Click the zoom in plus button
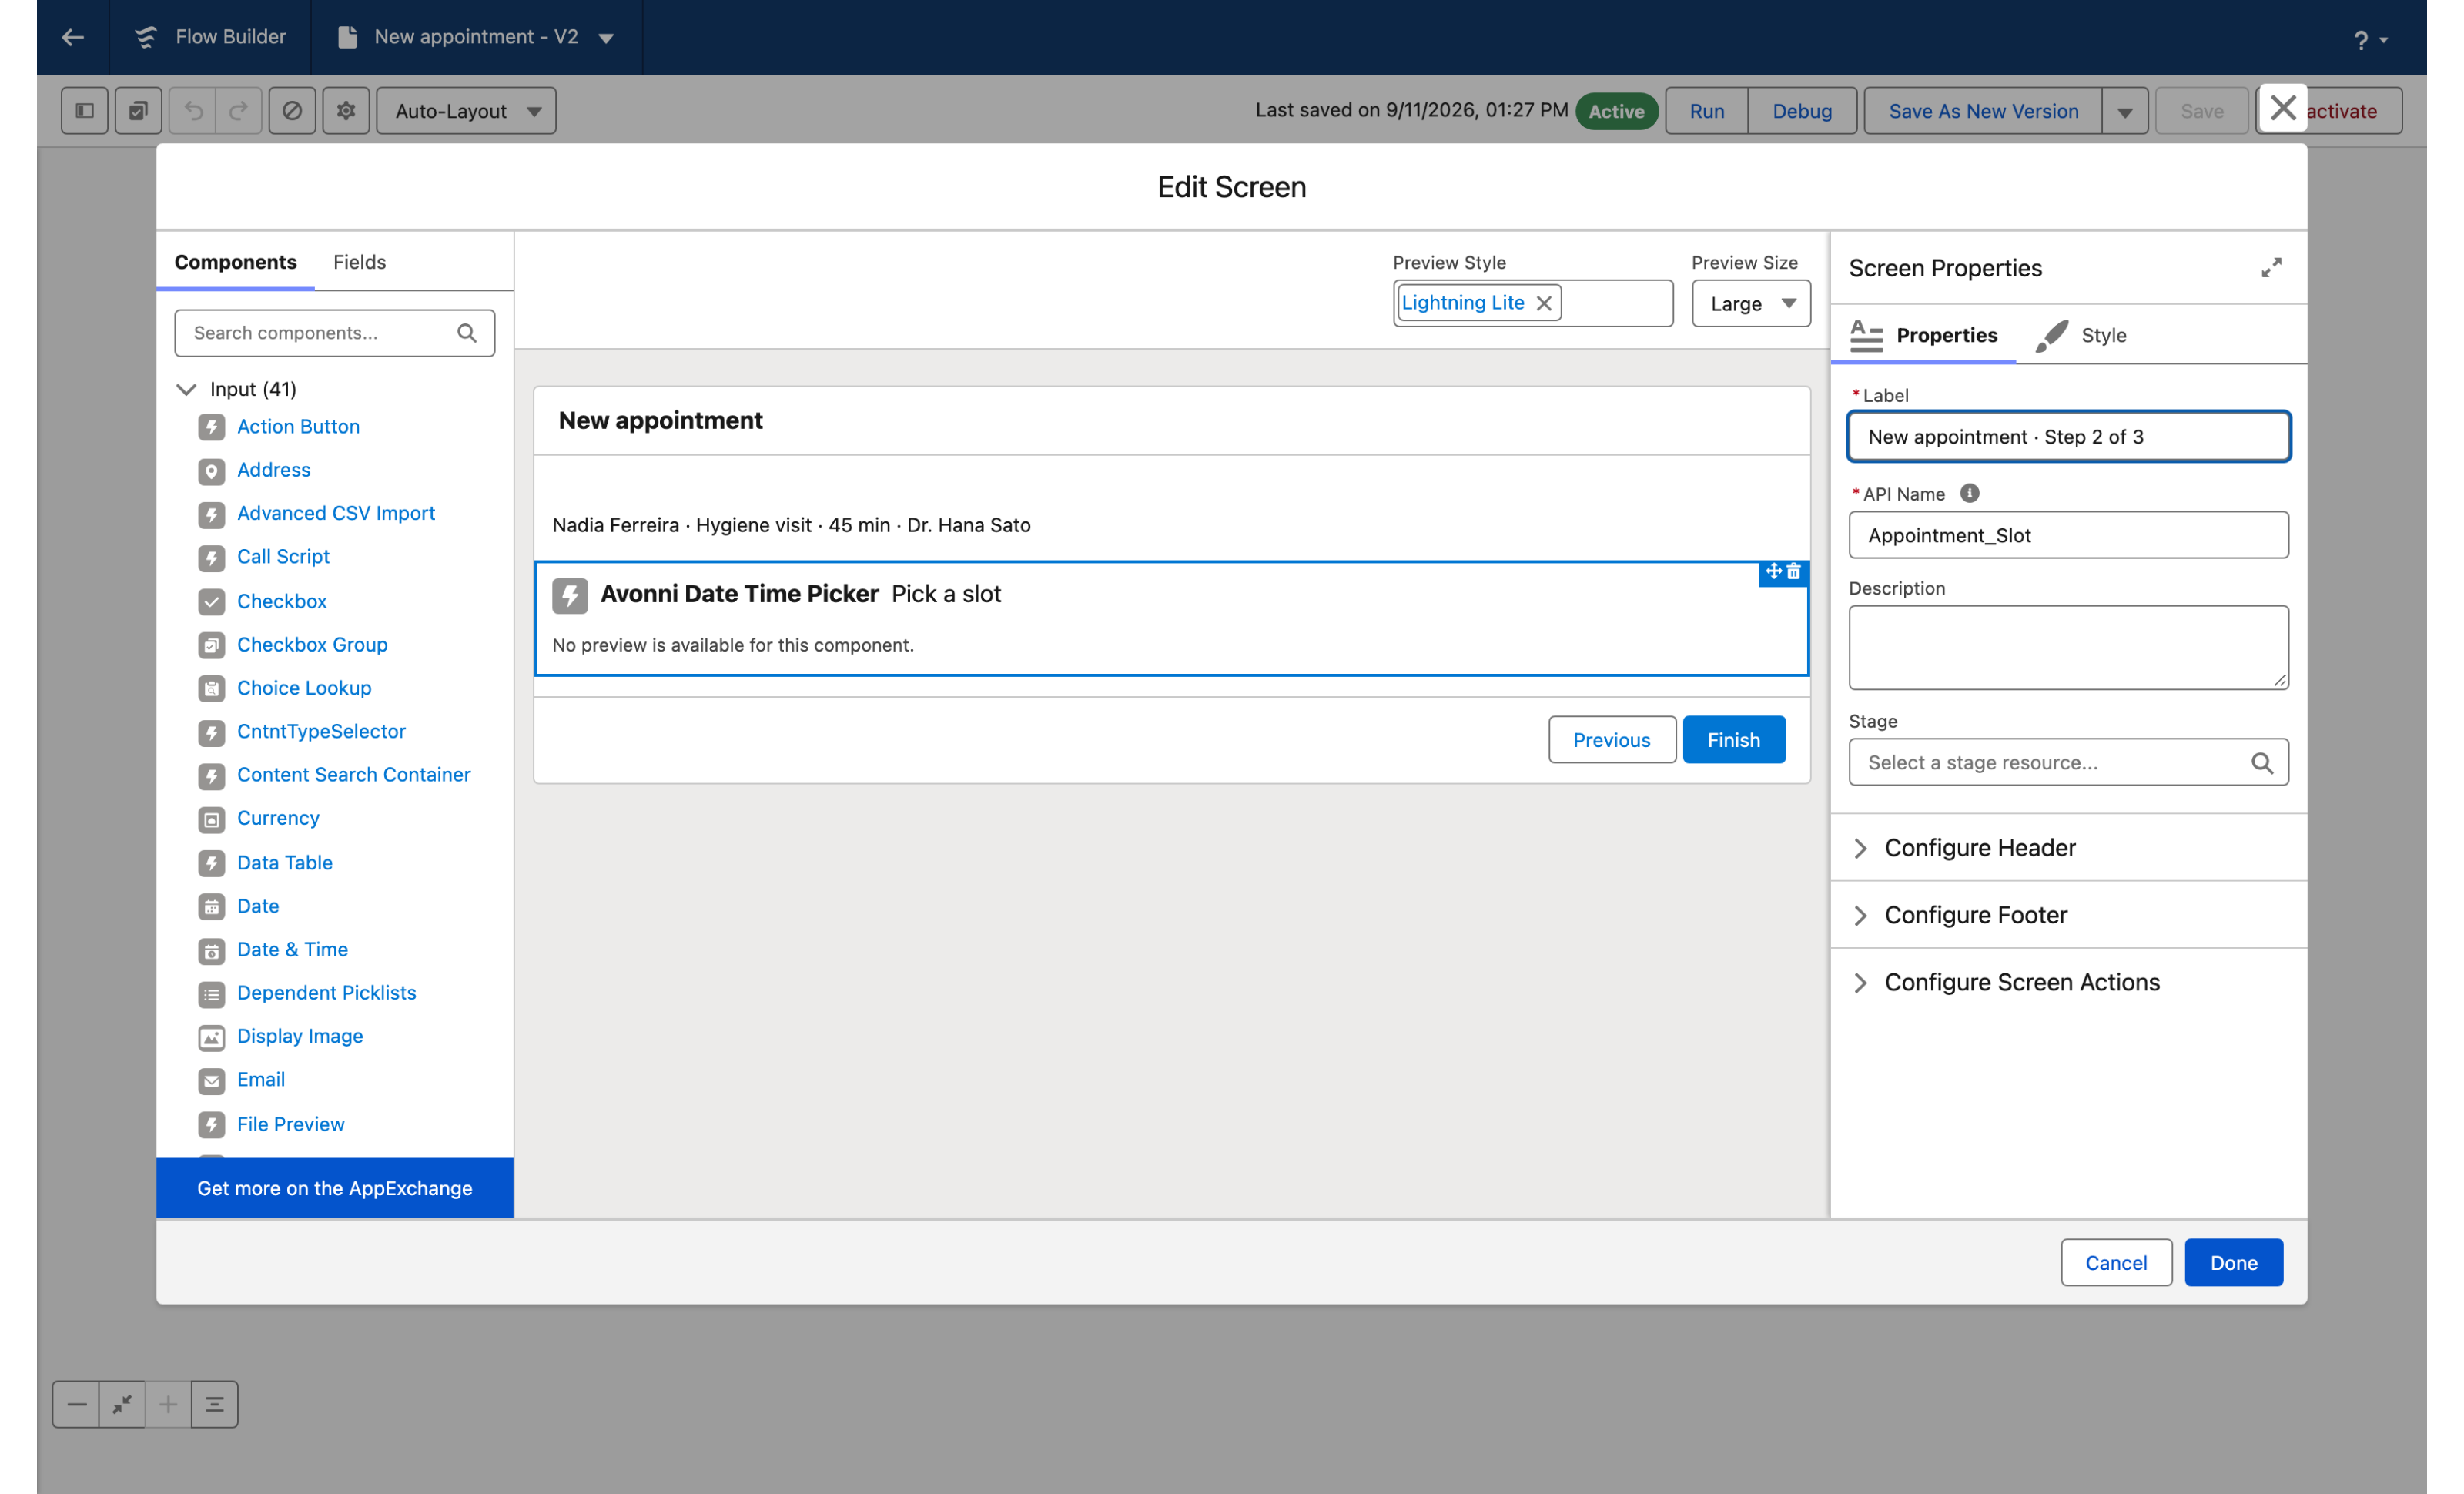This screenshot has width=2464, height=1494. click(168, 1404)
